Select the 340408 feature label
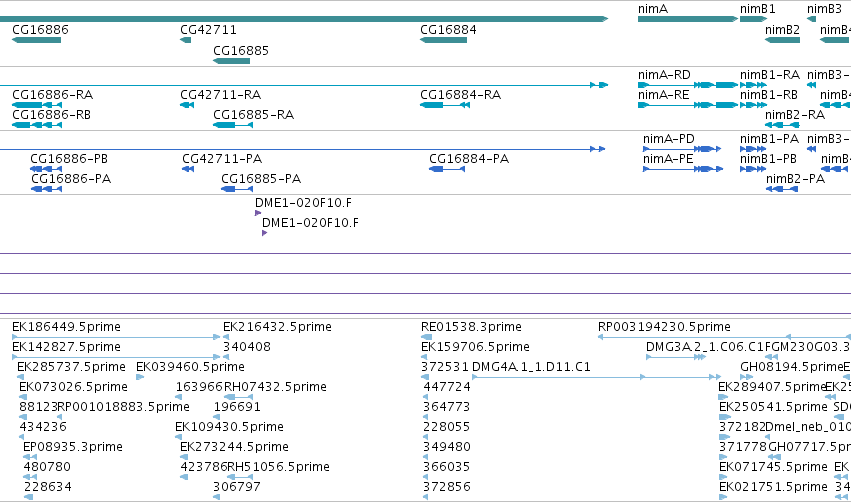 [x=247, y=347]
